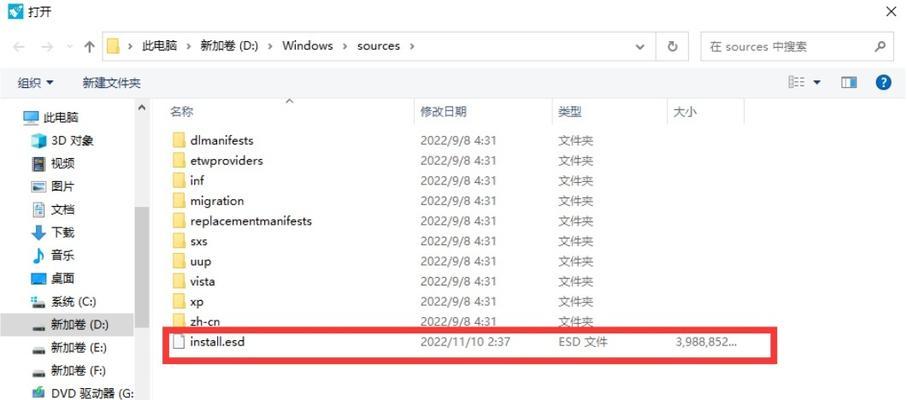Viewport: 907px width, 400px height.
Task: Click the 3,988,852... size cell
Action: pyautogui.click(x=706, y=342)
